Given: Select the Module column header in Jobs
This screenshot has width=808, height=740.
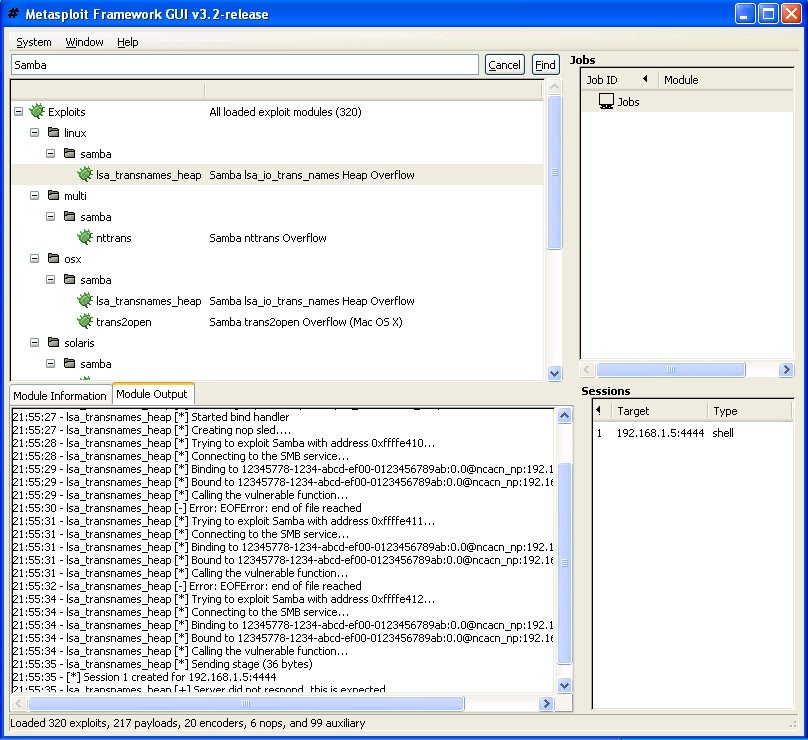Looking at the screenshot, I should (726, 79).
